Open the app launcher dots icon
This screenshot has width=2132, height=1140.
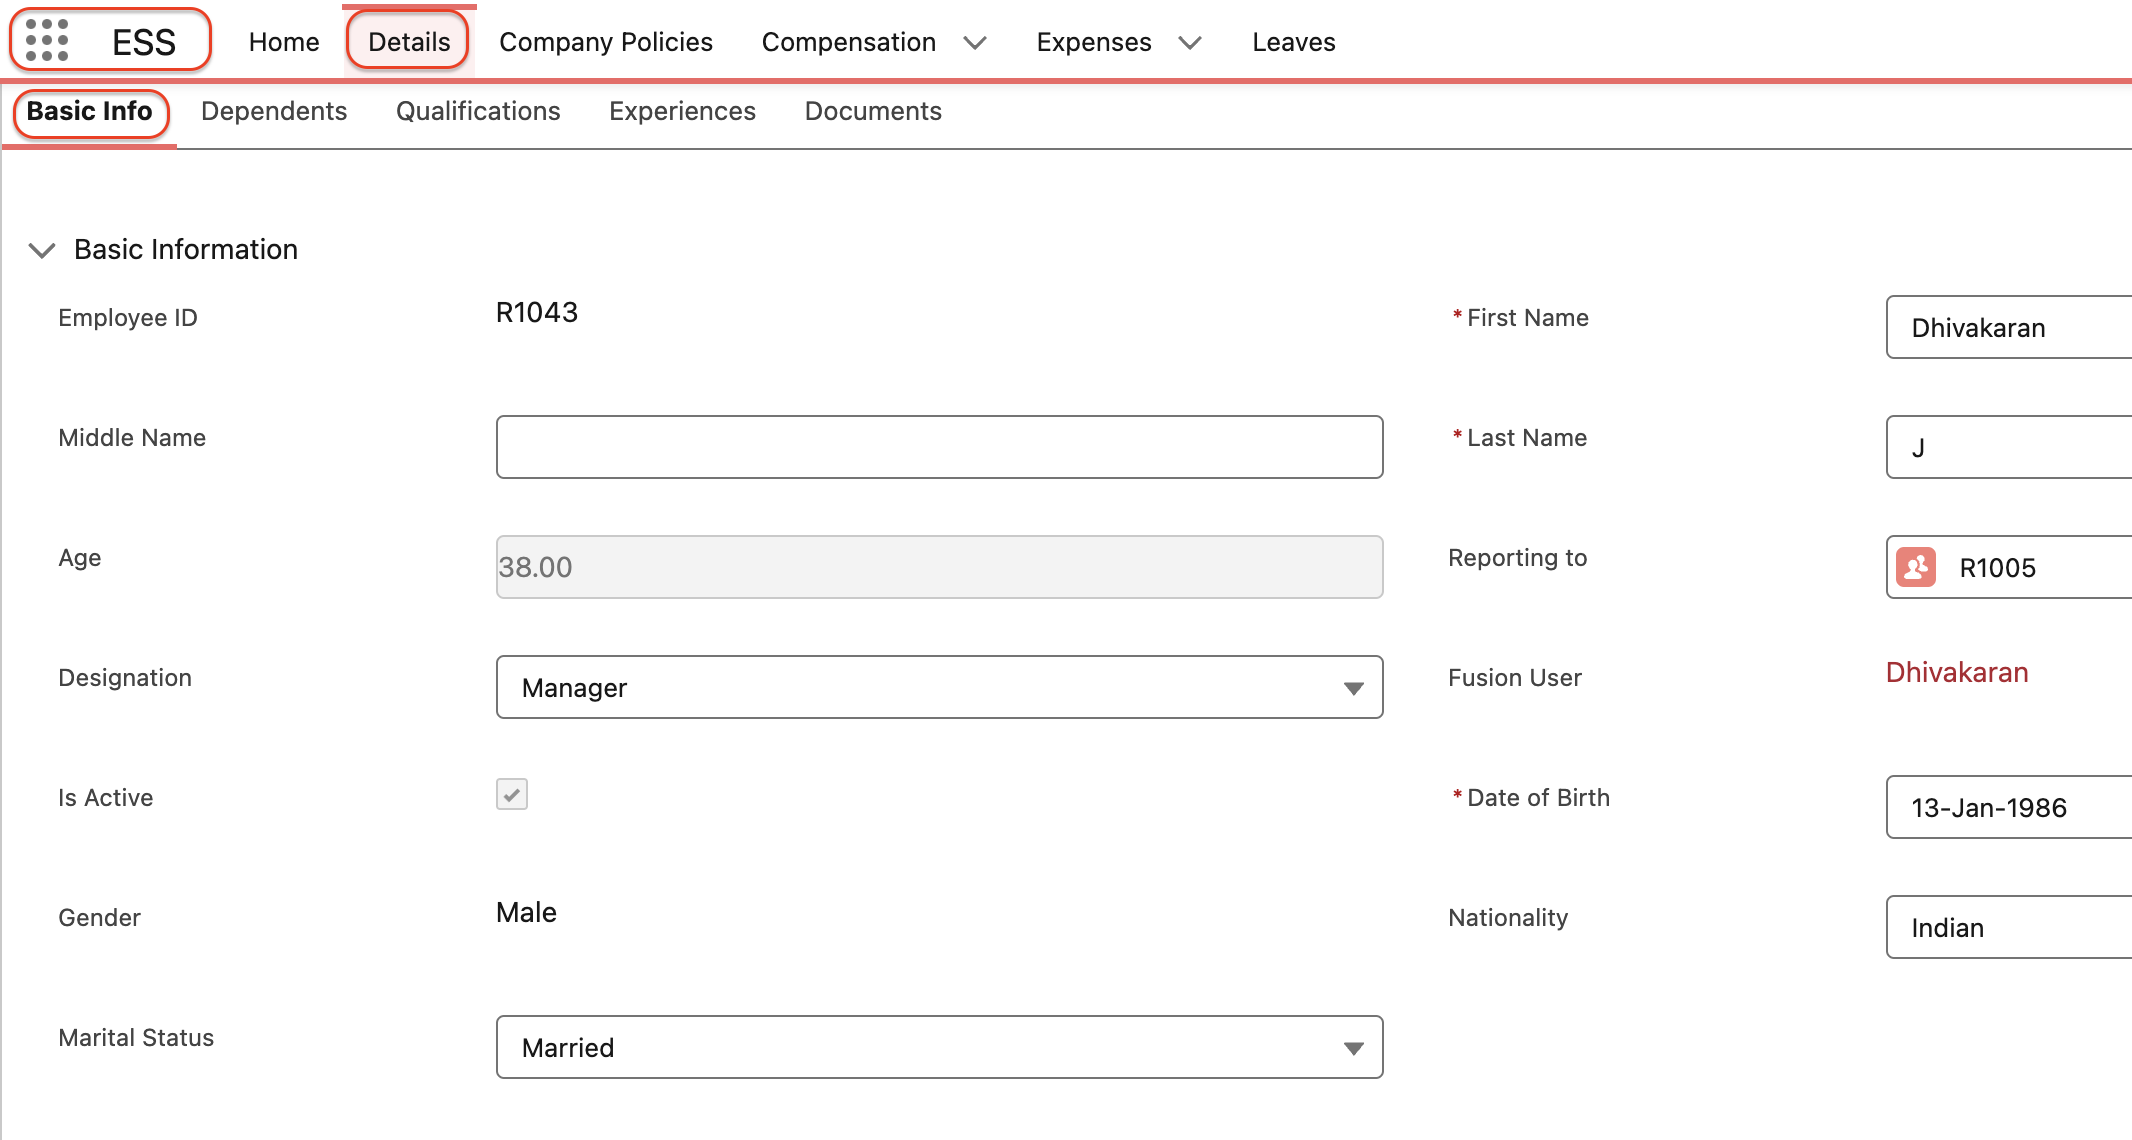[47, 41]
